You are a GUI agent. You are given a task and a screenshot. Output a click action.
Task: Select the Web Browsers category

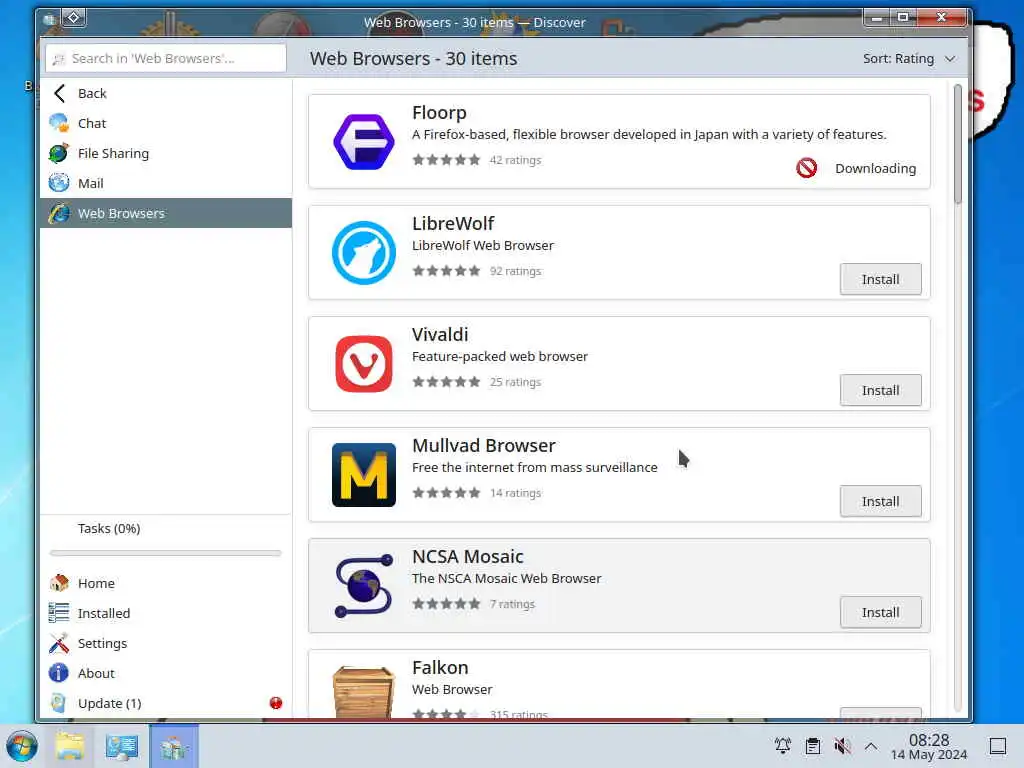click(166, 213)
